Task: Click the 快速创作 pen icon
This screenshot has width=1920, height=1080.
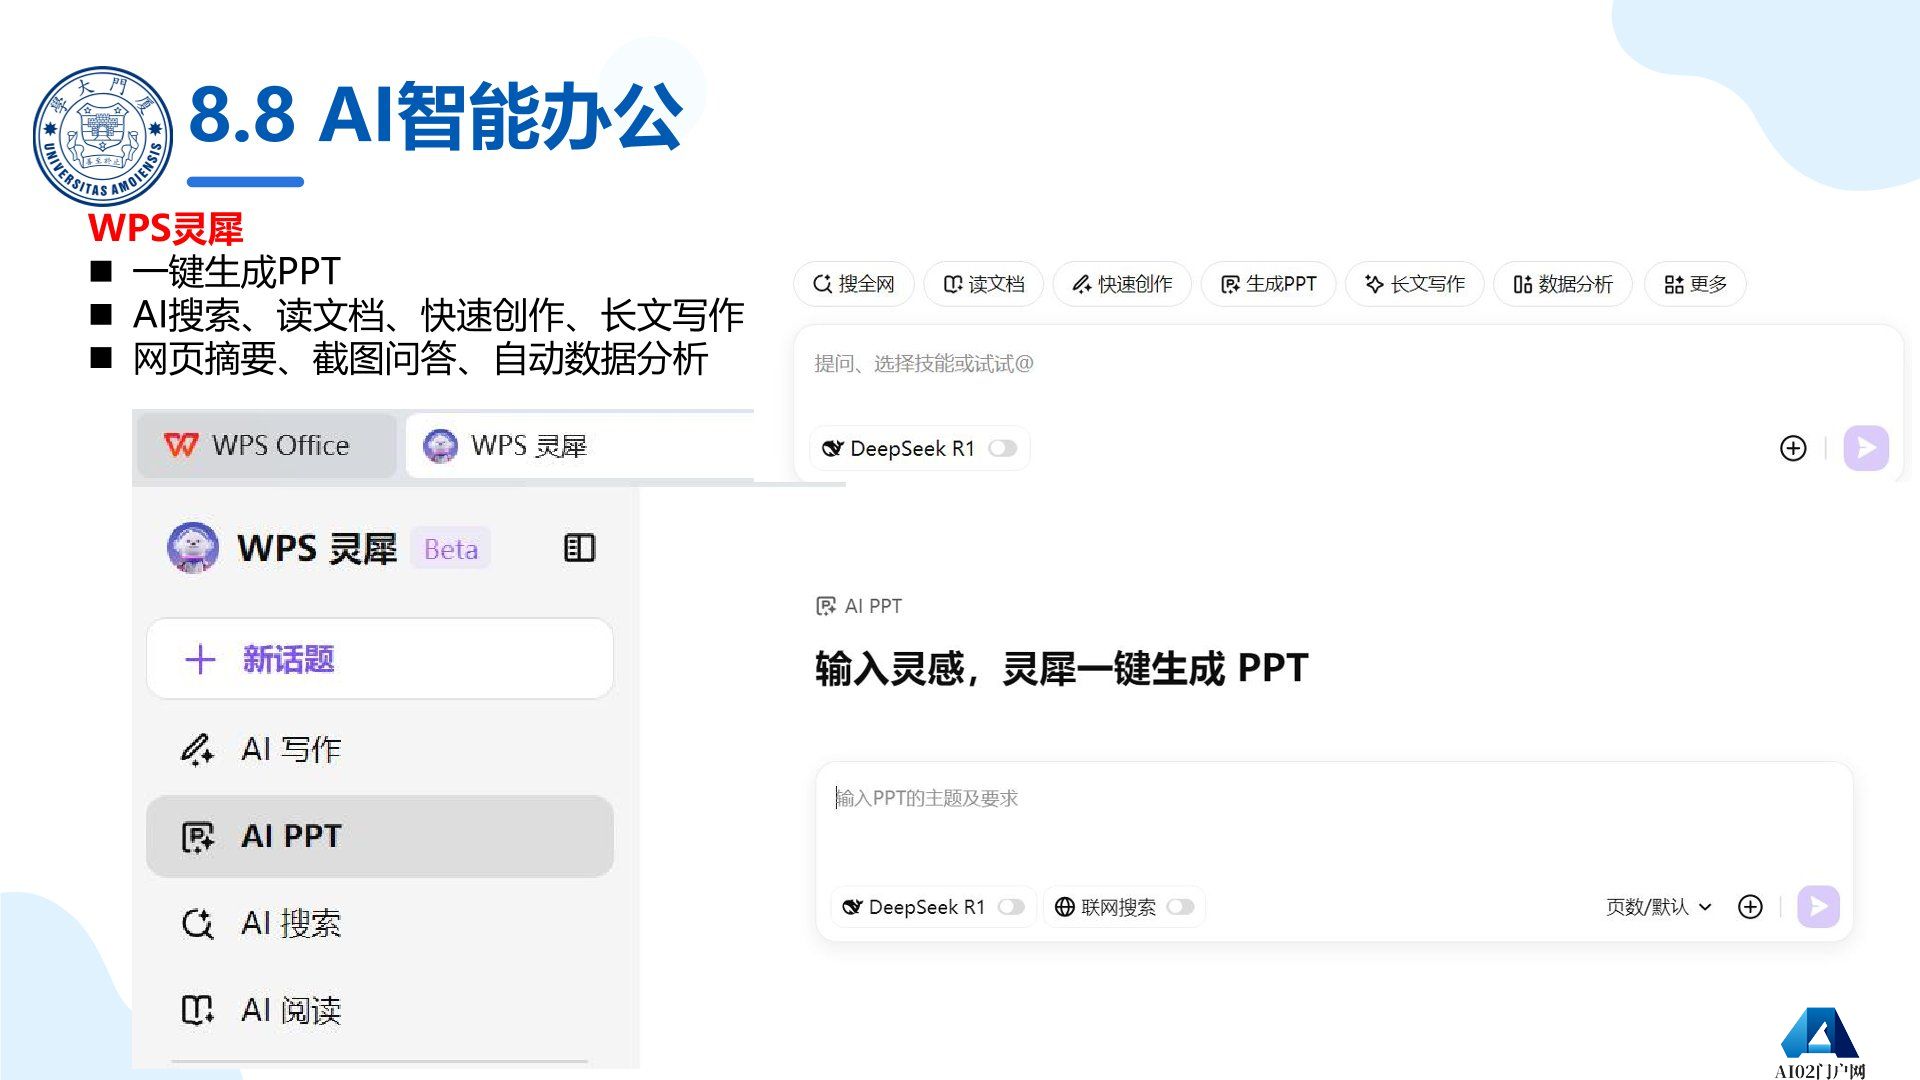Action: 1082,284
